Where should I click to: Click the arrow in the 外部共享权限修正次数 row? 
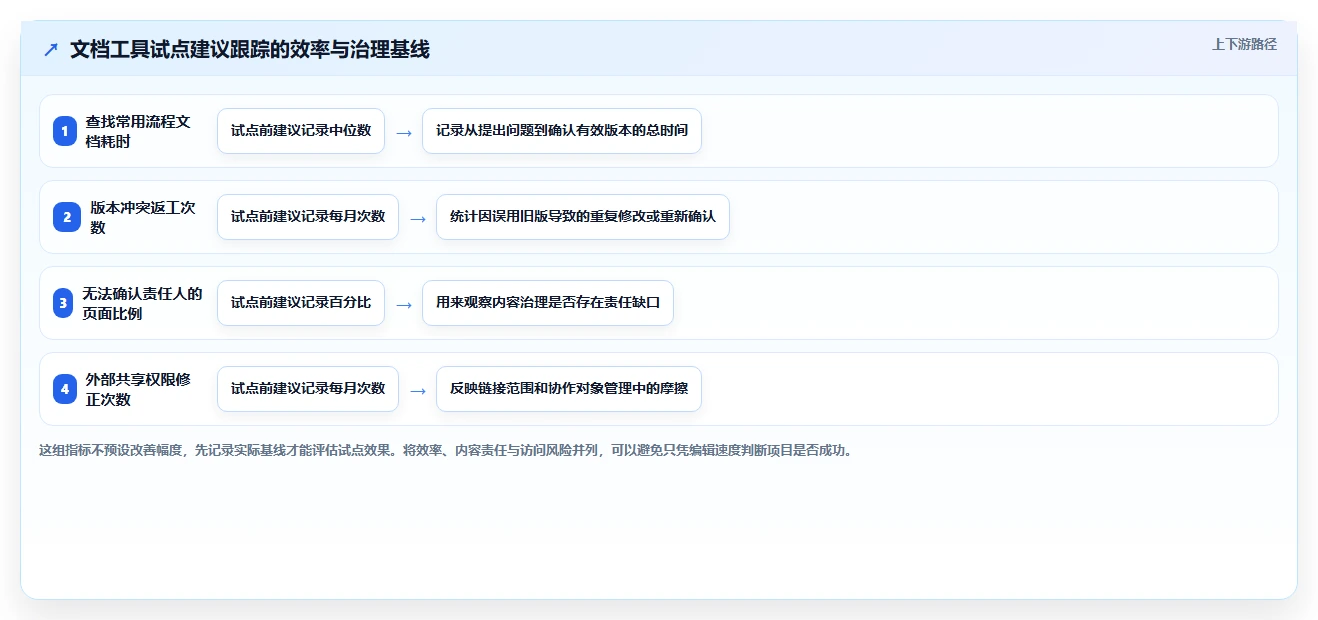coord(418,390)
